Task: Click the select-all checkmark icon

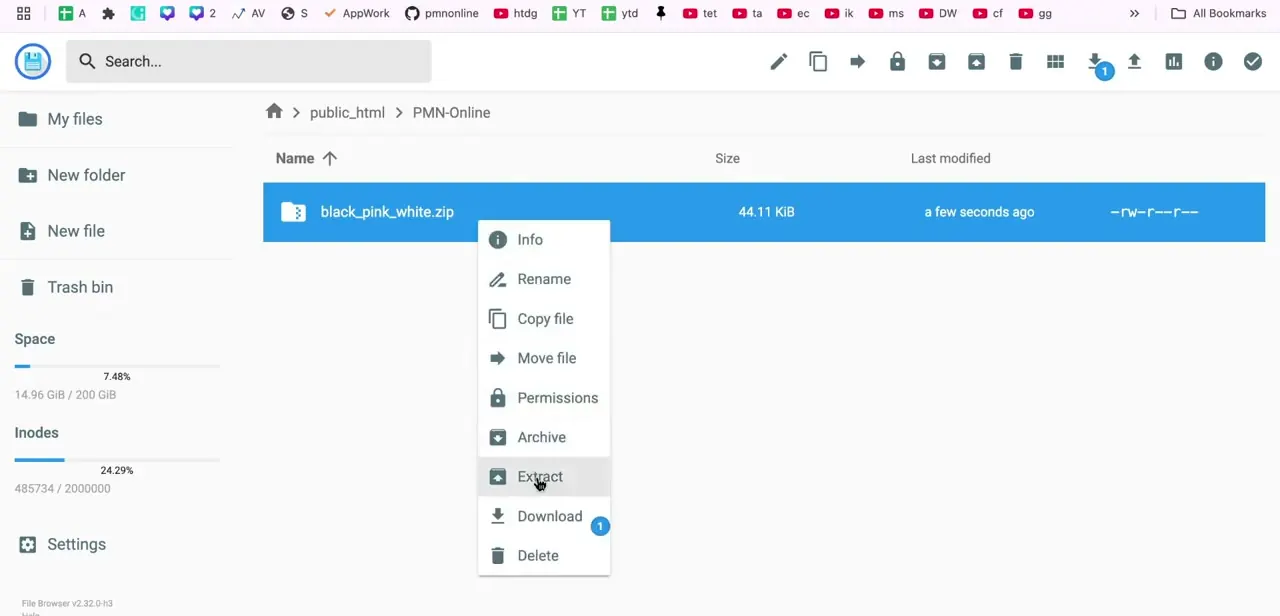Action: tap(1253, 62)
